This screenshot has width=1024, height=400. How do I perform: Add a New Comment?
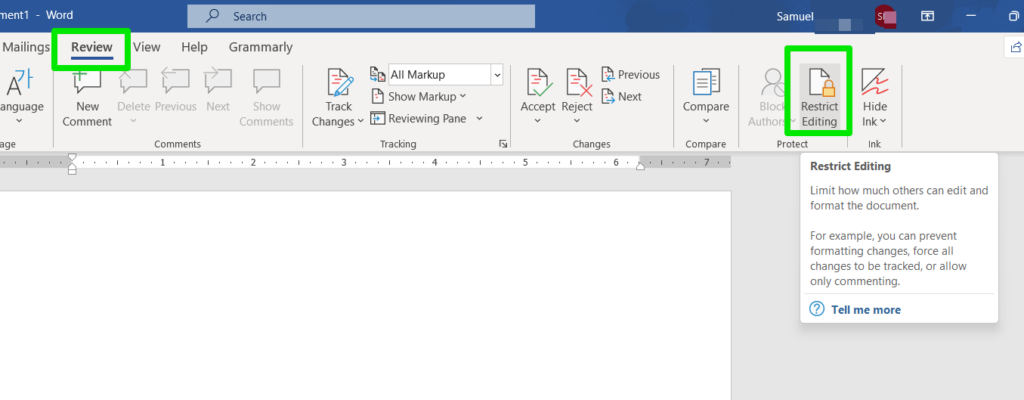[x=87, y=98]
